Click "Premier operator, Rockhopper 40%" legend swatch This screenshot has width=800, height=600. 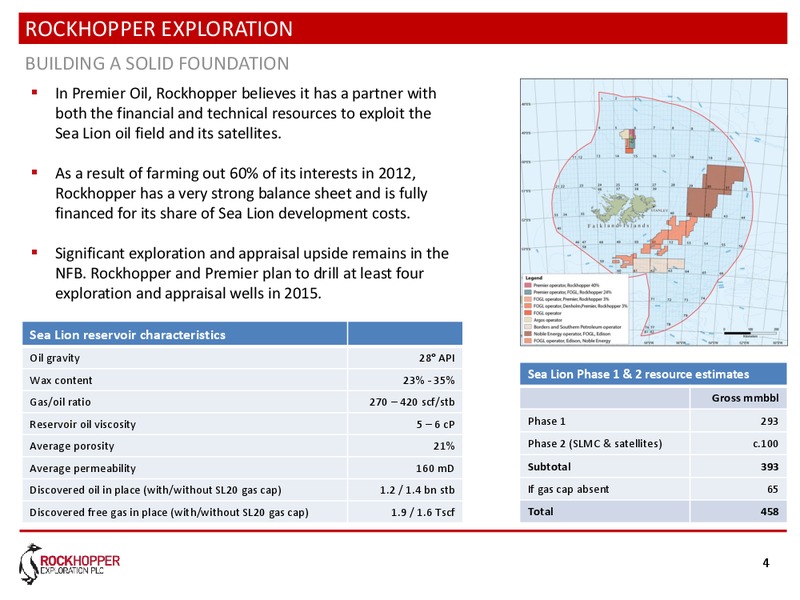coord(528,285)
